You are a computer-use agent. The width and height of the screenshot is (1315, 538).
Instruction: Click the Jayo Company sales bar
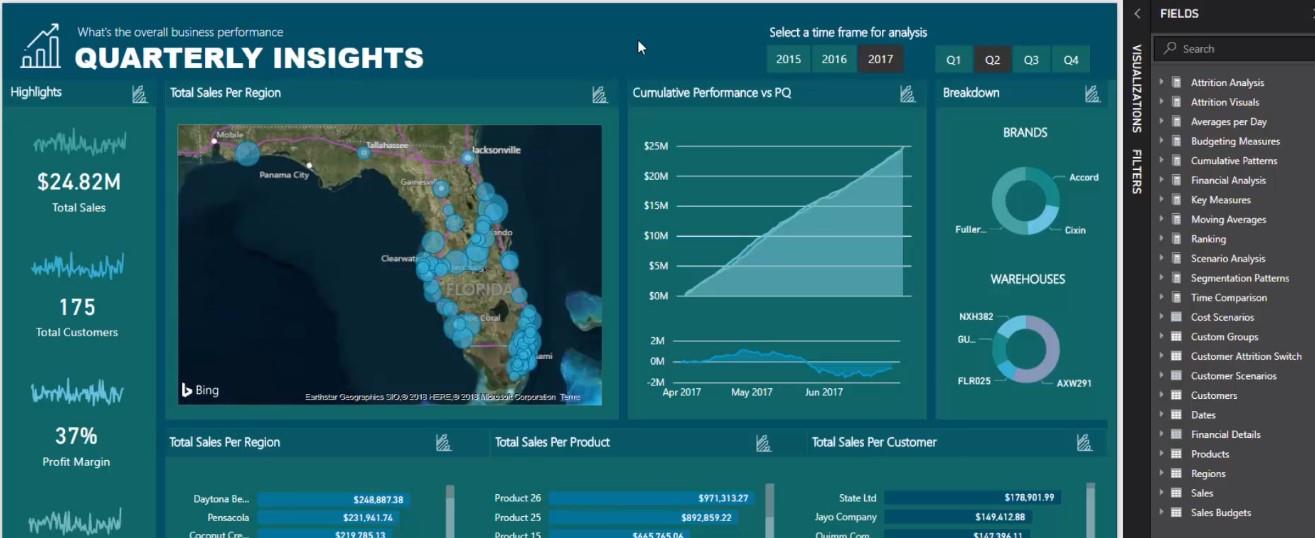pyautogui.click(x=959, y=517)
